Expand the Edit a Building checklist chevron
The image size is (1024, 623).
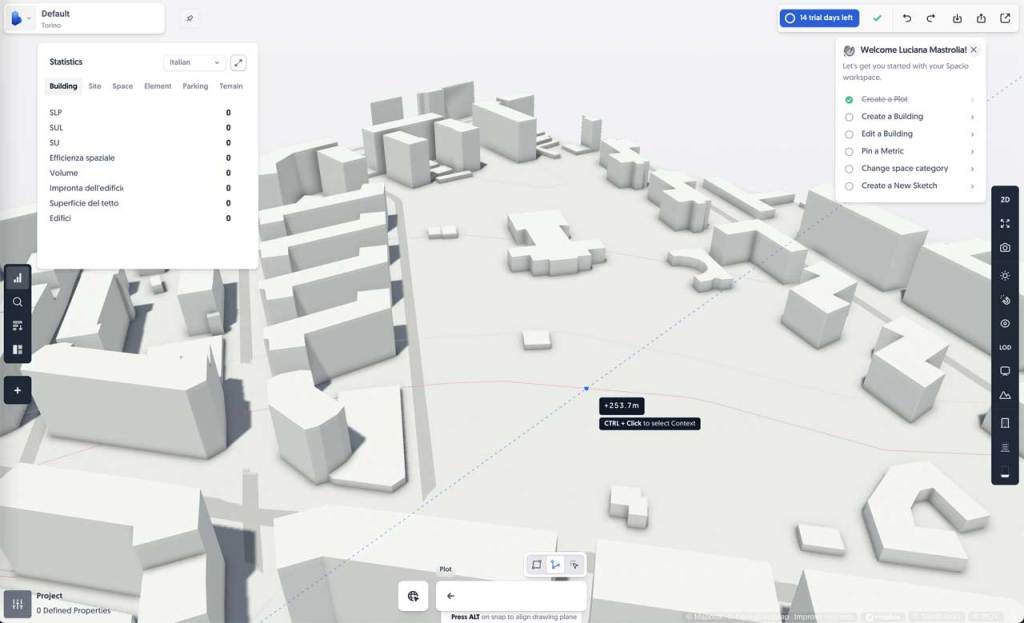click(x=972, y=133)
